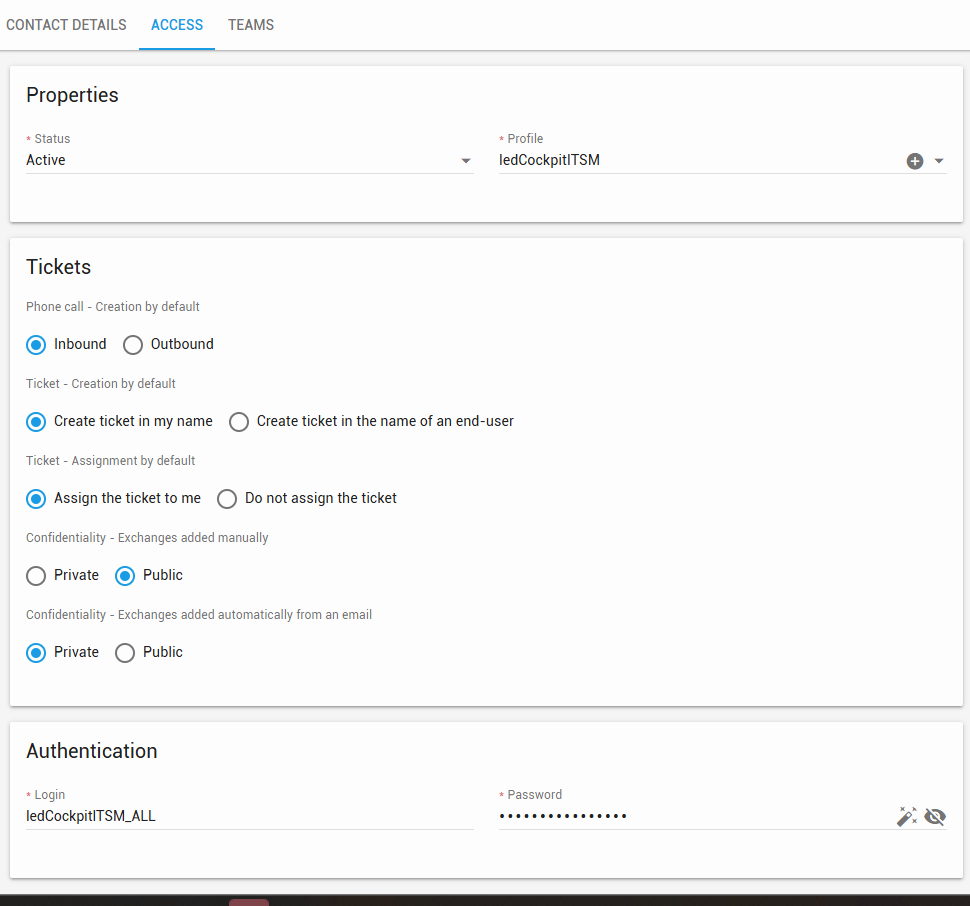970x906 pixels.
Task: Open the Teams tab
Action: coord(251,25)
